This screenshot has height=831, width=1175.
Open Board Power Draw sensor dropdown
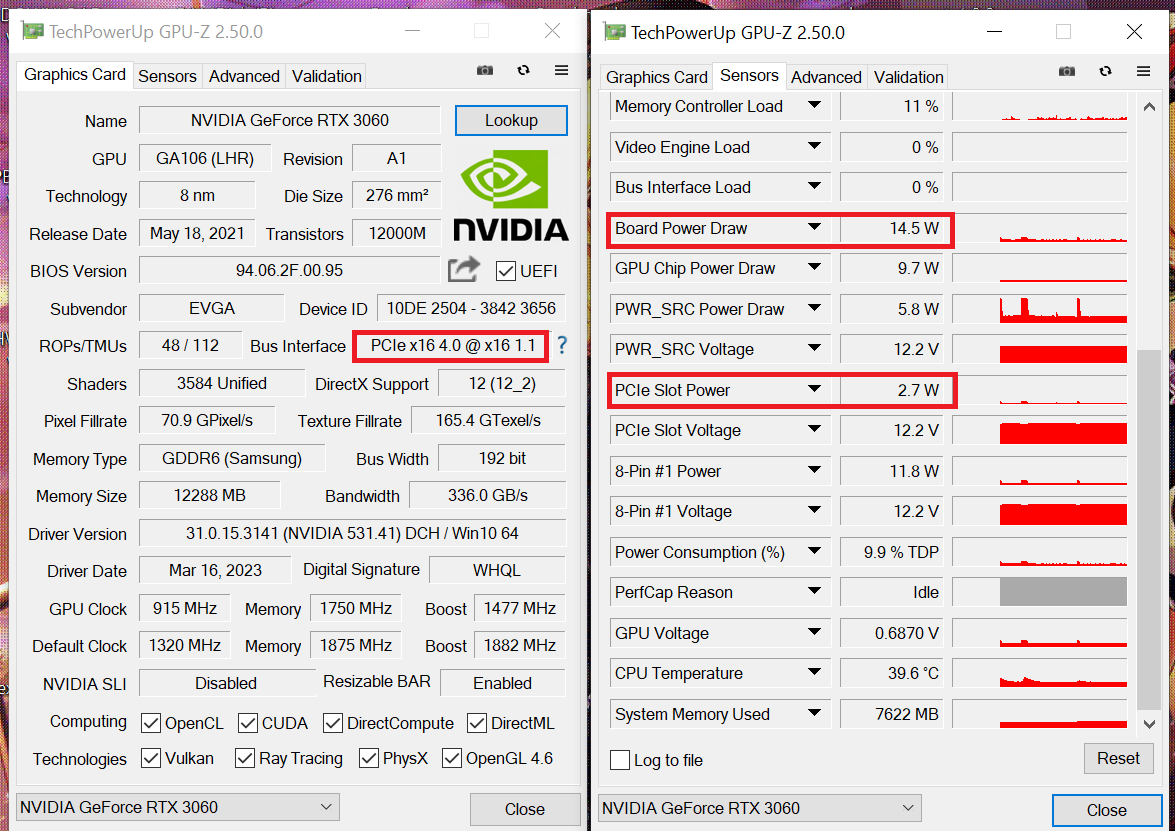point(814,227)
